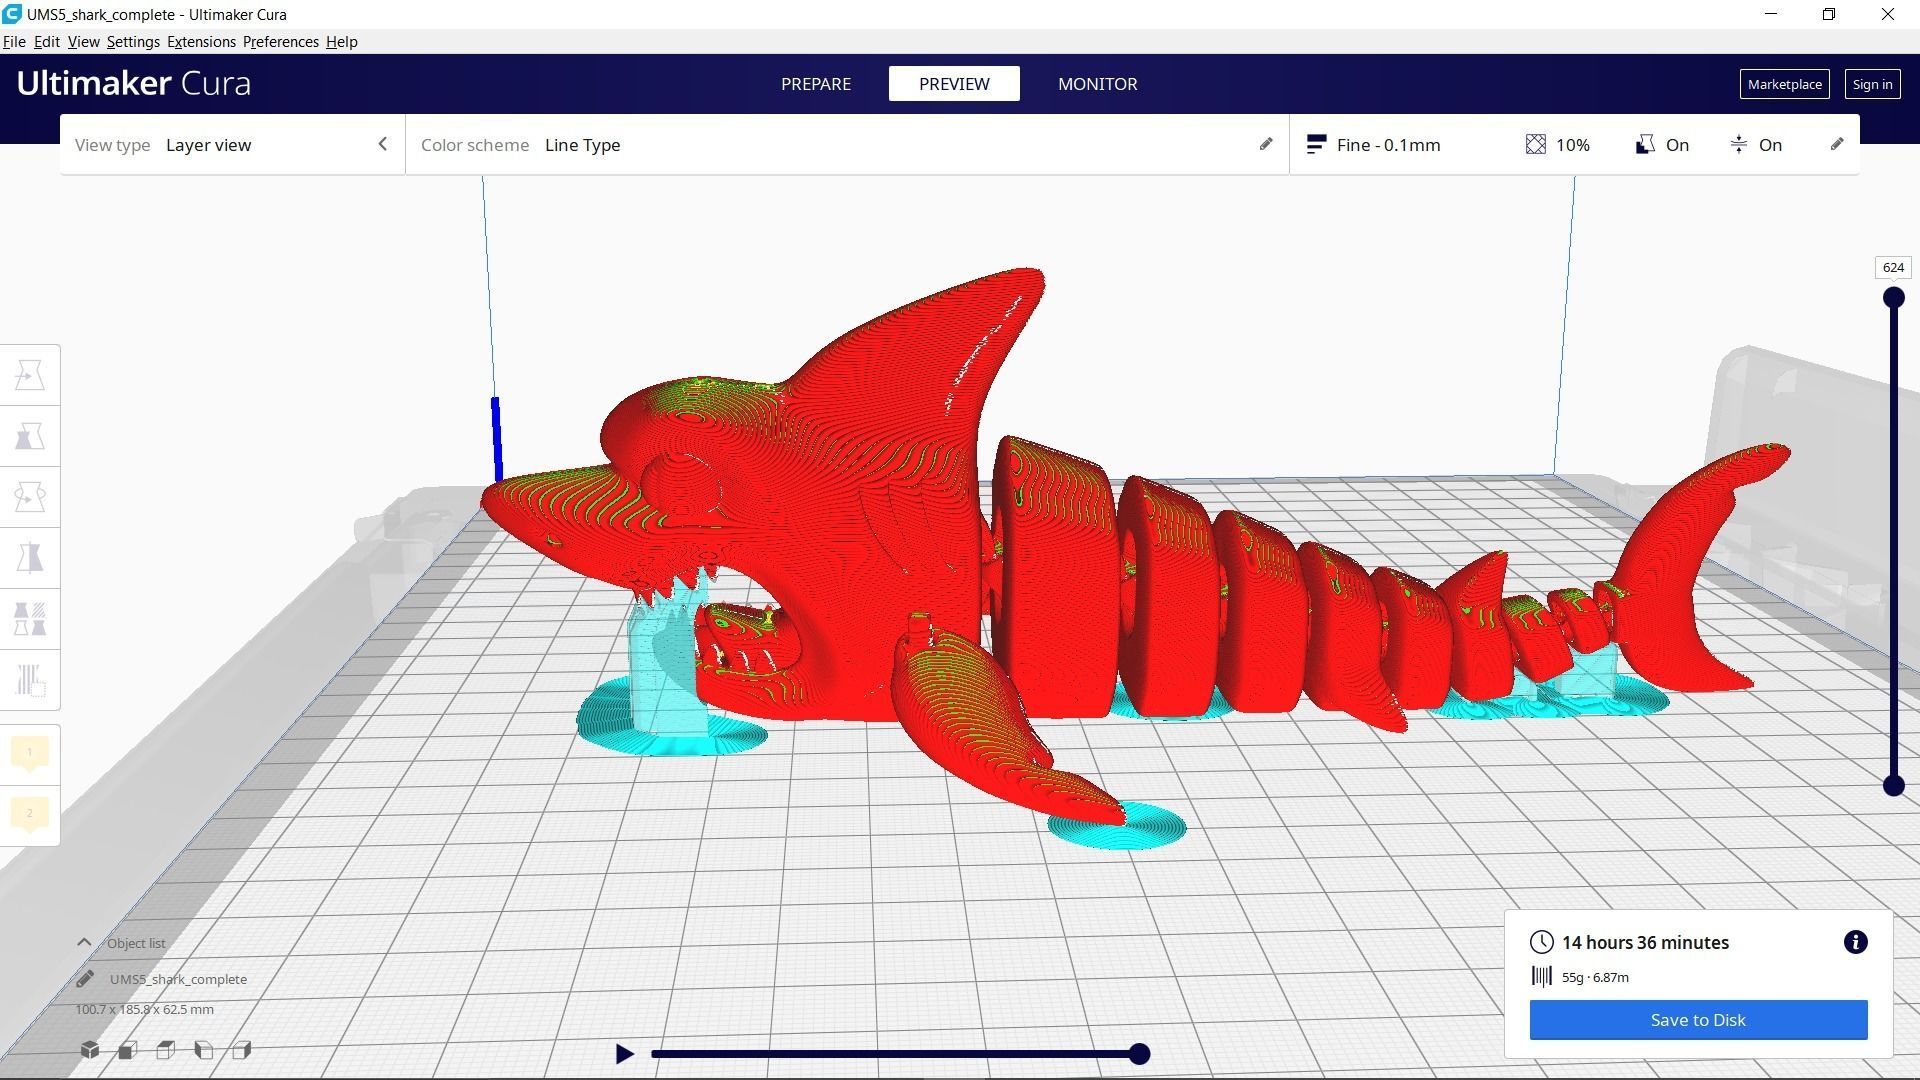Click the Fine 0.1mm profile icon
Viewport: 1920px width, 1080px height.
point(1316,145)
